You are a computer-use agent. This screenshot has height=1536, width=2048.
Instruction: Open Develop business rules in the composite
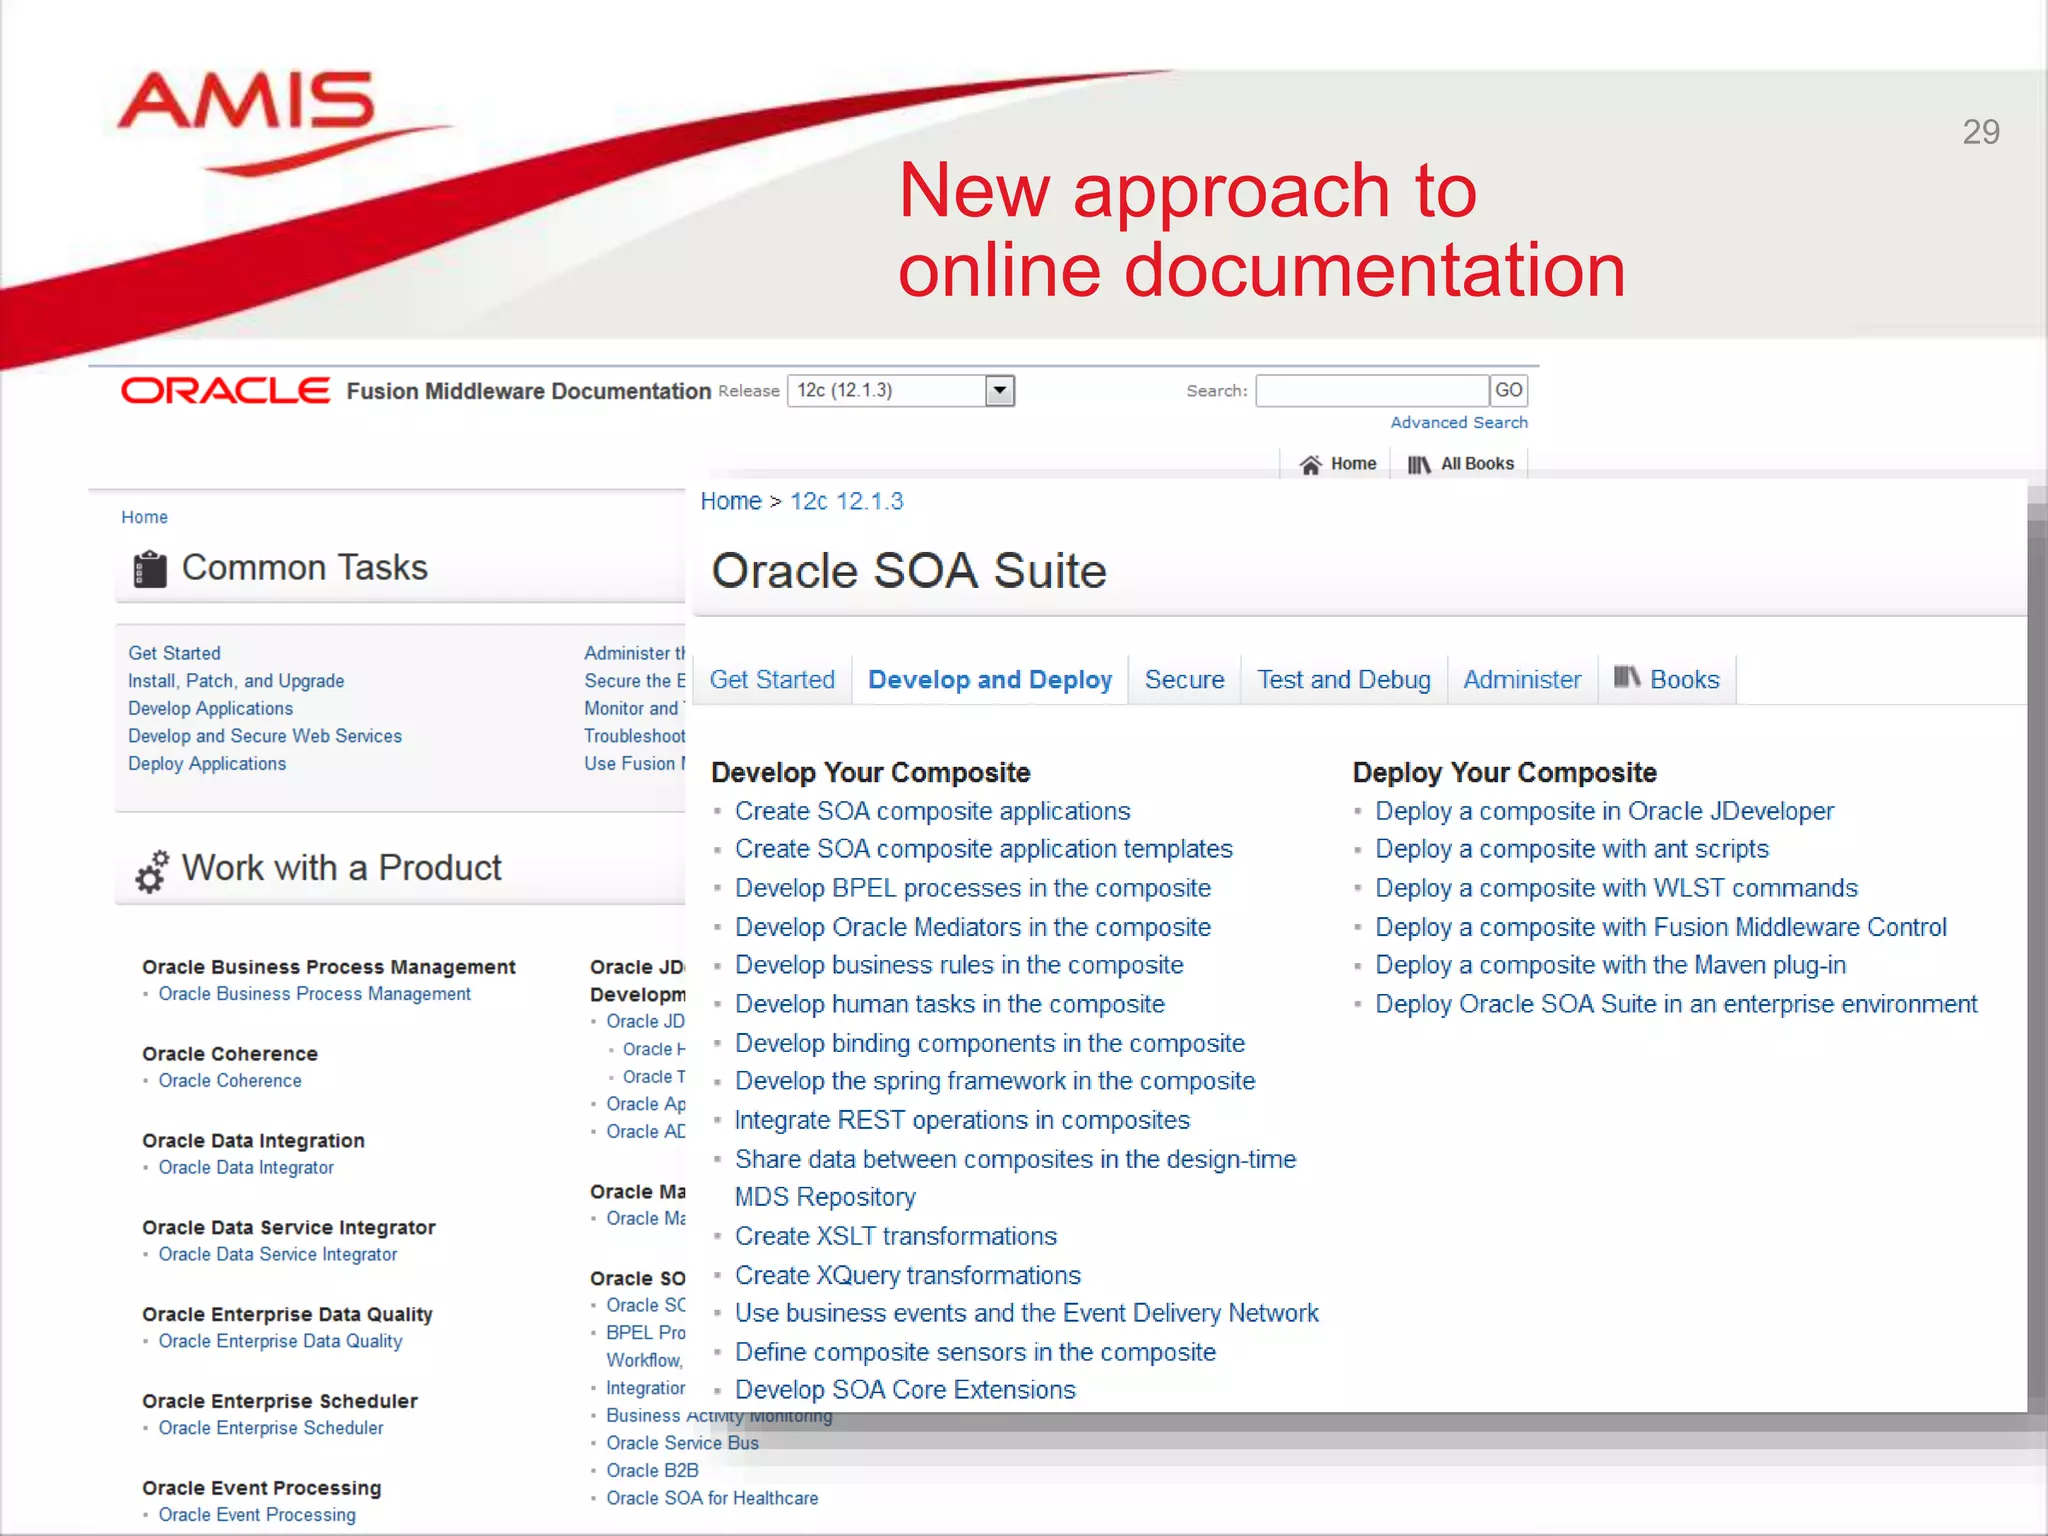[x=959, y=965]
